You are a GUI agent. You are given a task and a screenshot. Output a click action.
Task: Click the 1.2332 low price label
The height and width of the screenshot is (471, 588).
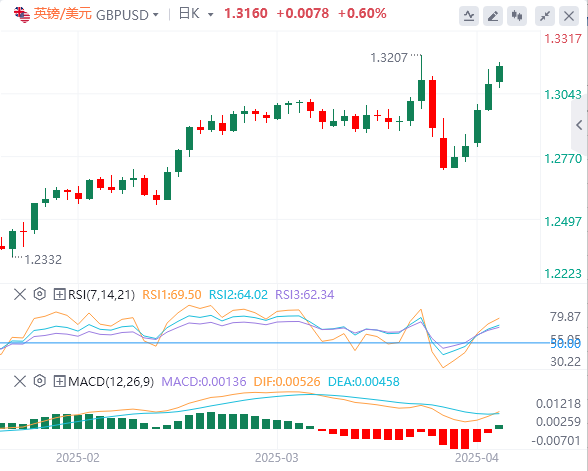(x=43, y=260)
